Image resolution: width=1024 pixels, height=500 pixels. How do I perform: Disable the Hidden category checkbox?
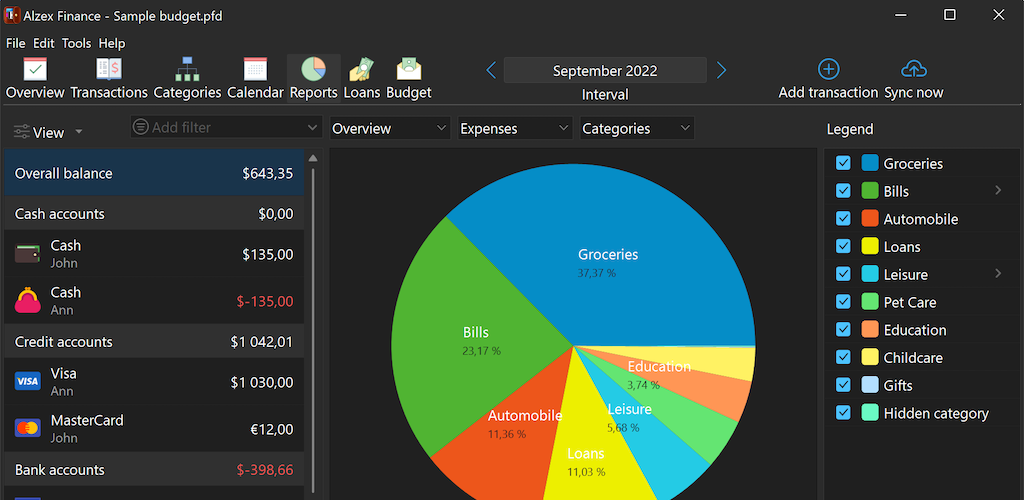click(843, 413)
